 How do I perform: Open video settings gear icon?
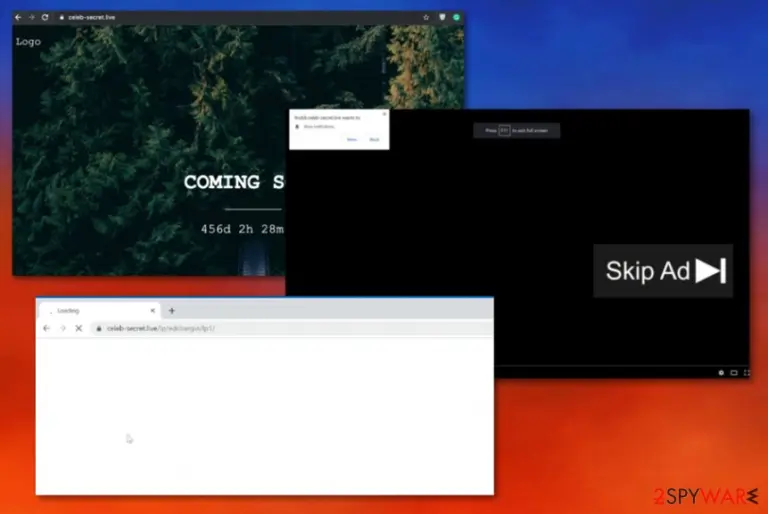click(x=721, y=373)
